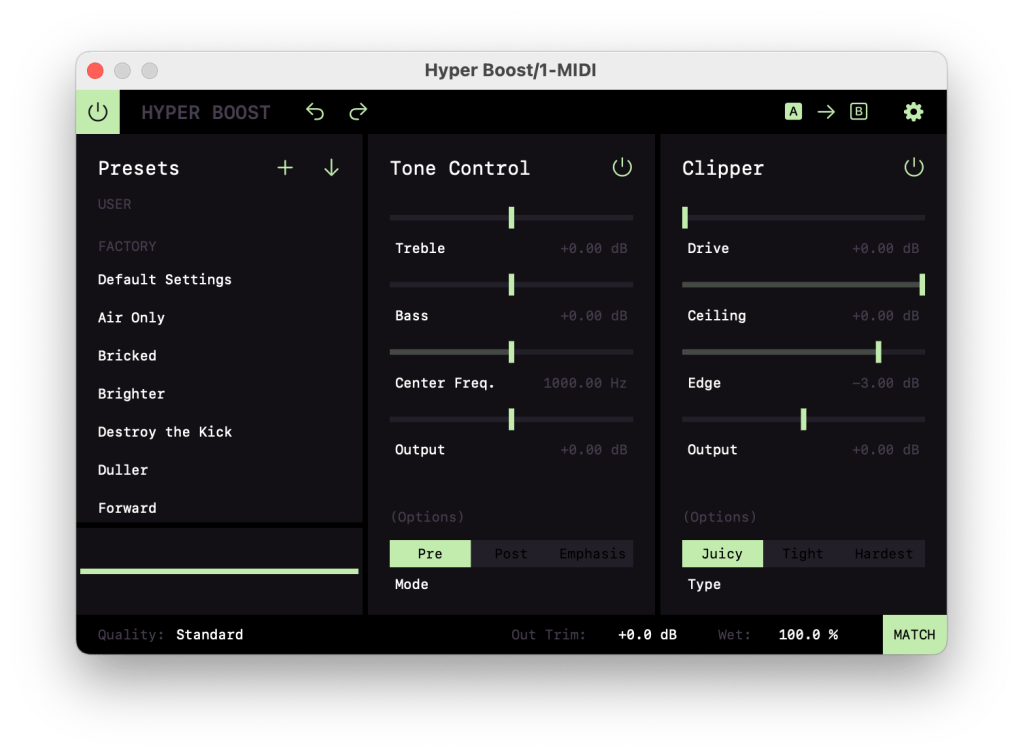1023x755 pixels.
Task: Select Post mode in Tone Control
Action: (x=511, y=554)
